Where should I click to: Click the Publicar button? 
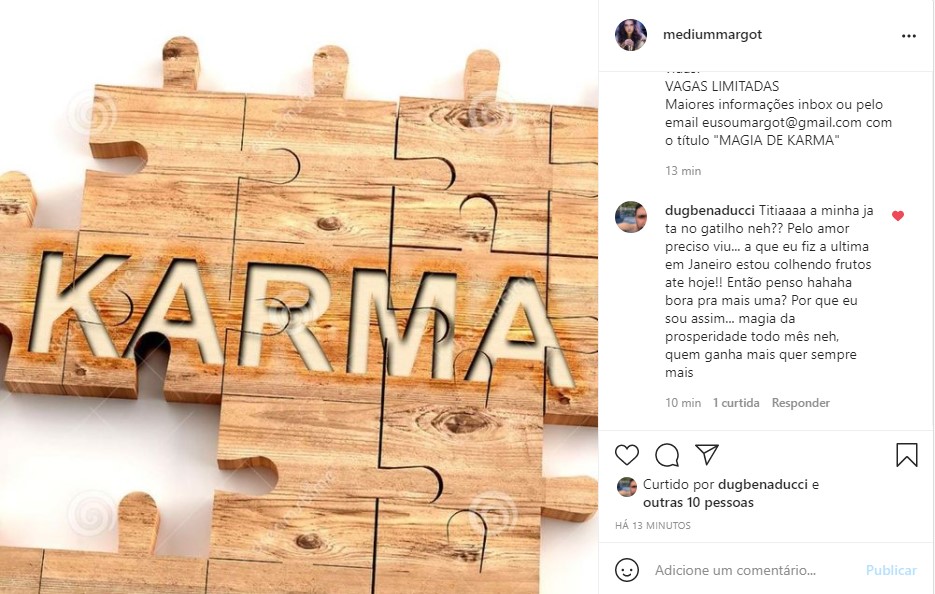pos(891,571)
